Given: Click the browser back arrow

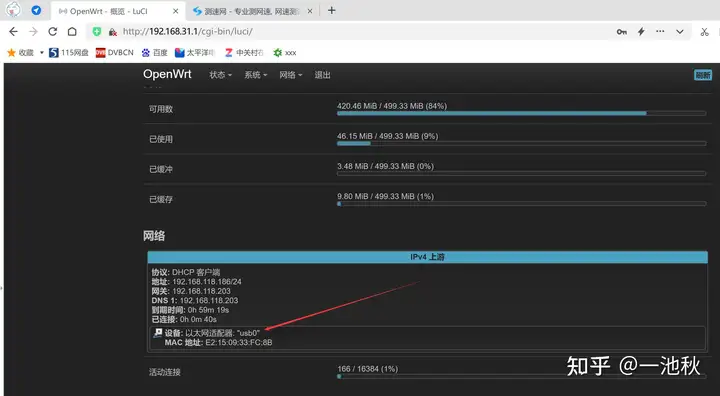Looking at the screenshot, I should (13, 32).
